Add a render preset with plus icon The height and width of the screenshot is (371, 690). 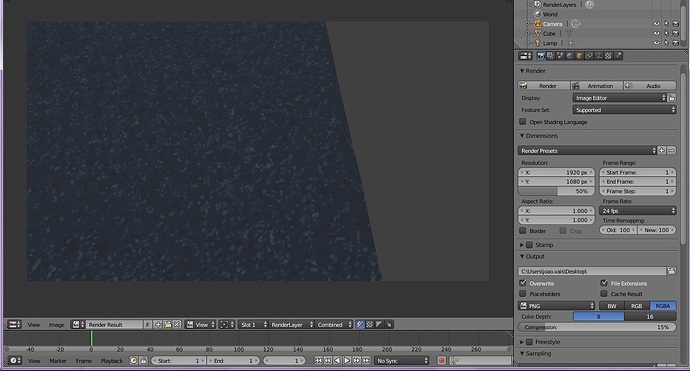pos(661,151)
